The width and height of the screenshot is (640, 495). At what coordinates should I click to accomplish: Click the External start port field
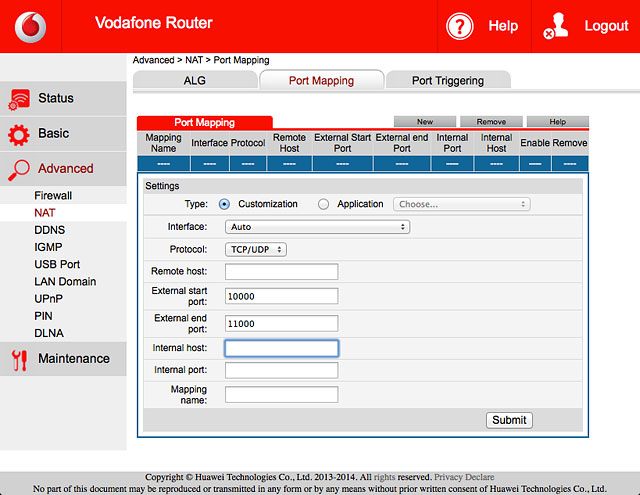point(281,296)
